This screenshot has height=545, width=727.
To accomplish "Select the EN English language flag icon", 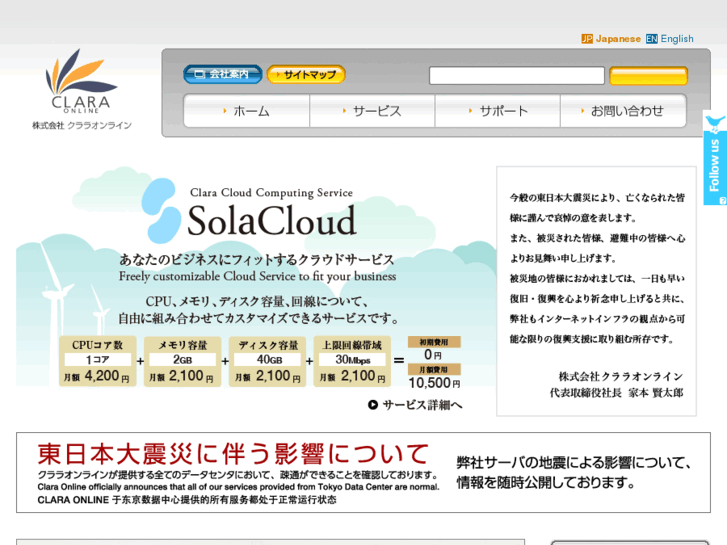I will (x=651, y=39).
